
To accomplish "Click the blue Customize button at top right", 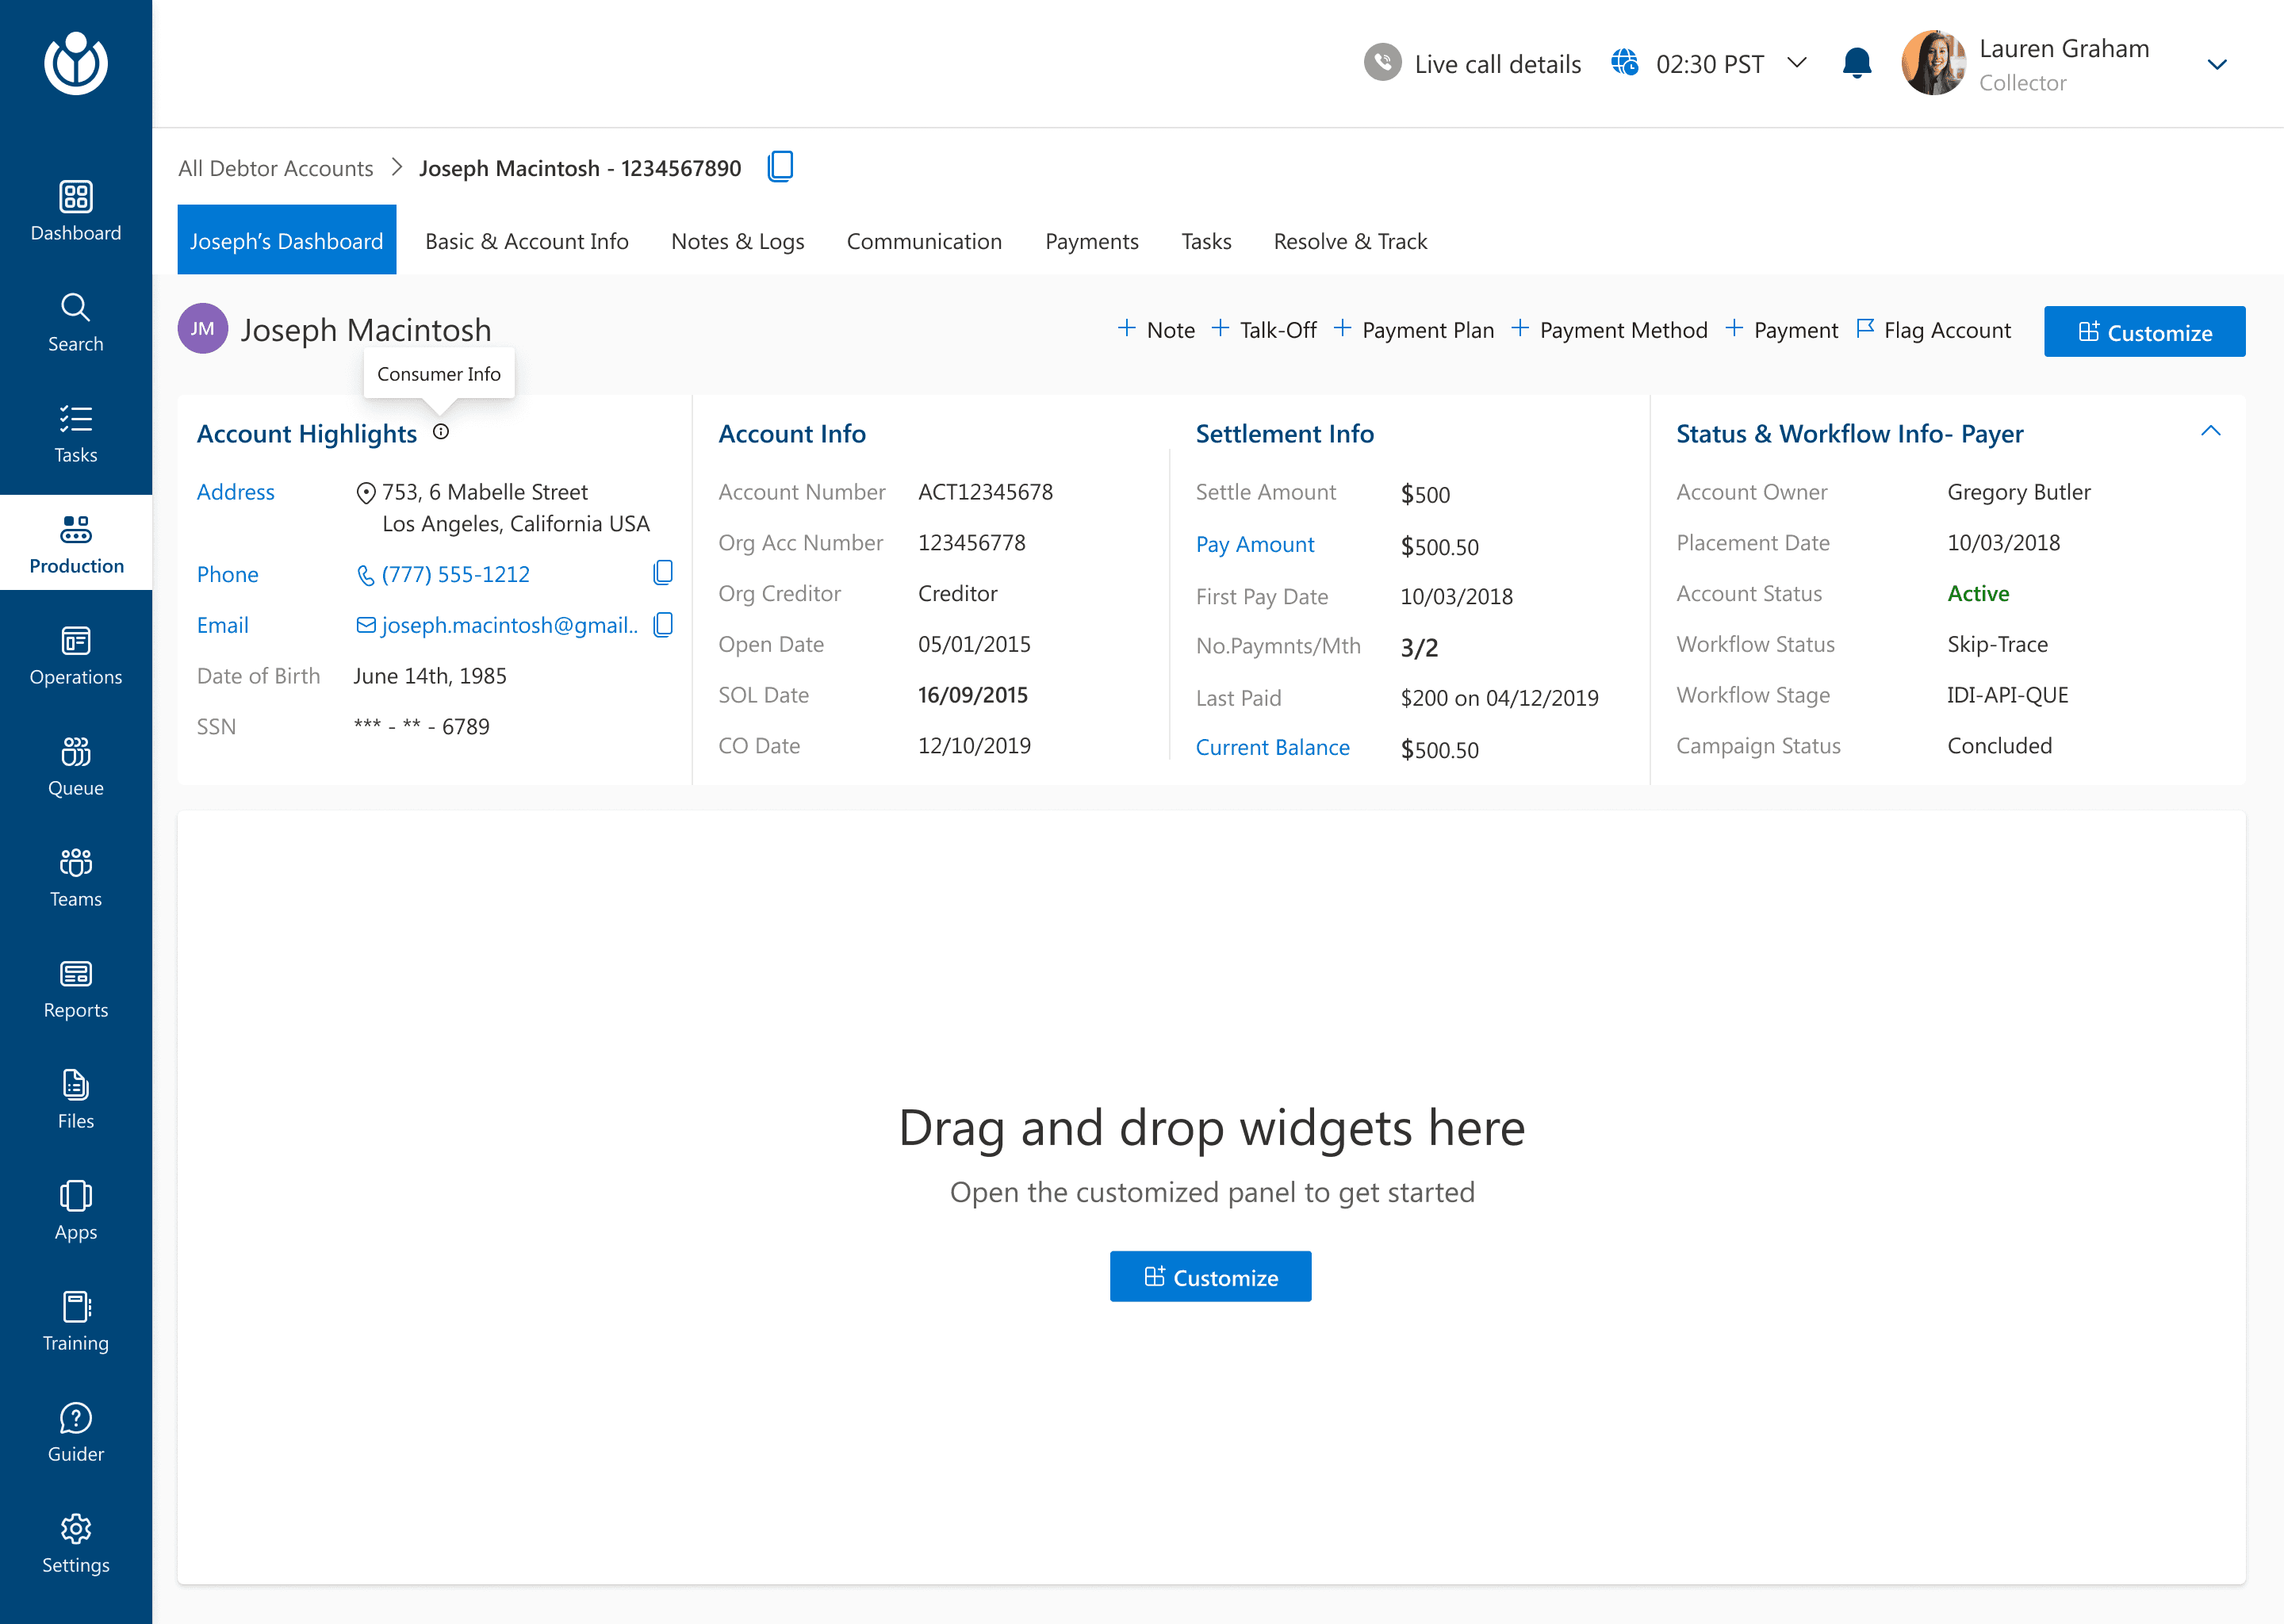I will (2144, 332).
